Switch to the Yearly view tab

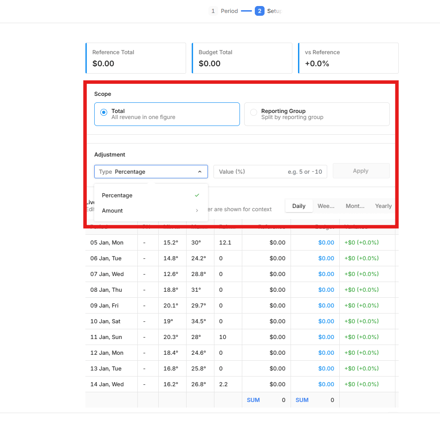click(383, 206)
